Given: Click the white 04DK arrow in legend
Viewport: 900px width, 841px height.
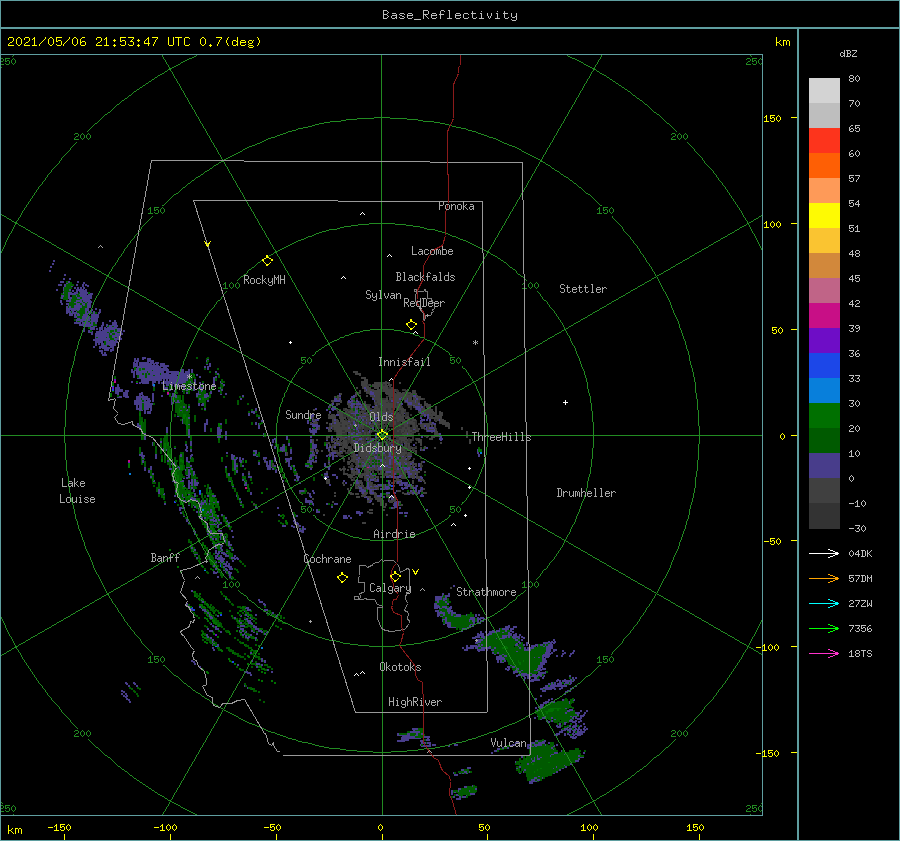Looking at the screenshot, I should 824,553.
